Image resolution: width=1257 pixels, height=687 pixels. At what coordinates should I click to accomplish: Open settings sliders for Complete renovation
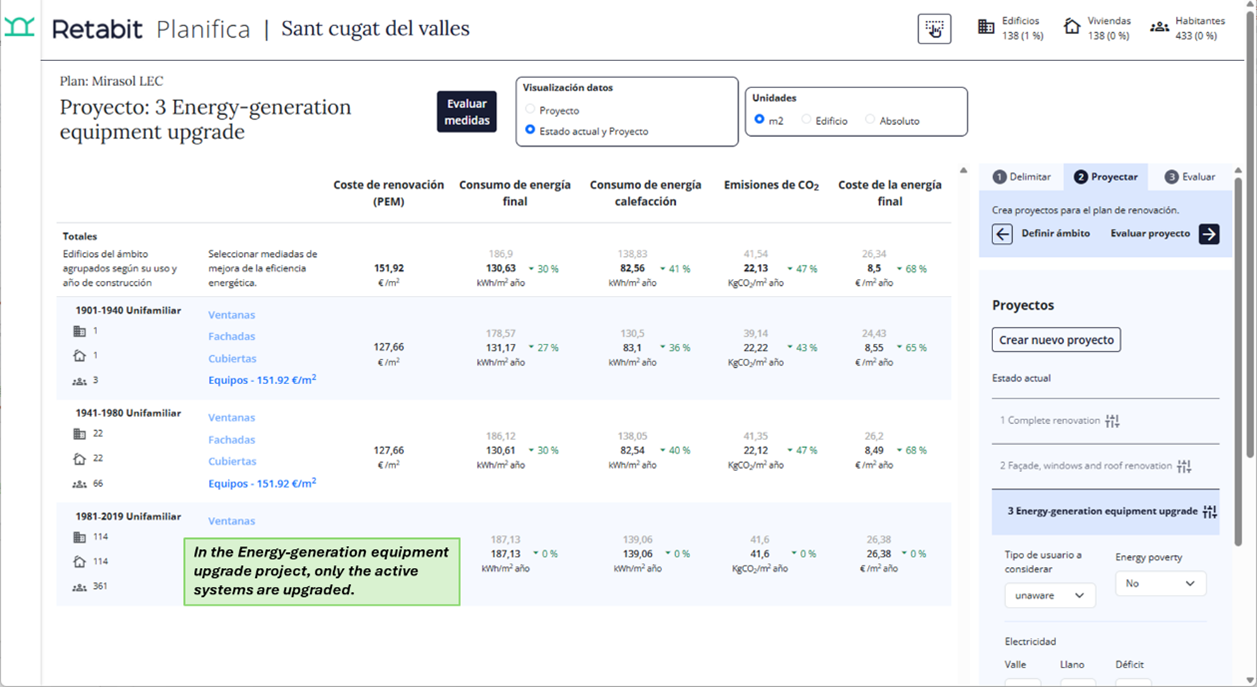[1112, 421]
